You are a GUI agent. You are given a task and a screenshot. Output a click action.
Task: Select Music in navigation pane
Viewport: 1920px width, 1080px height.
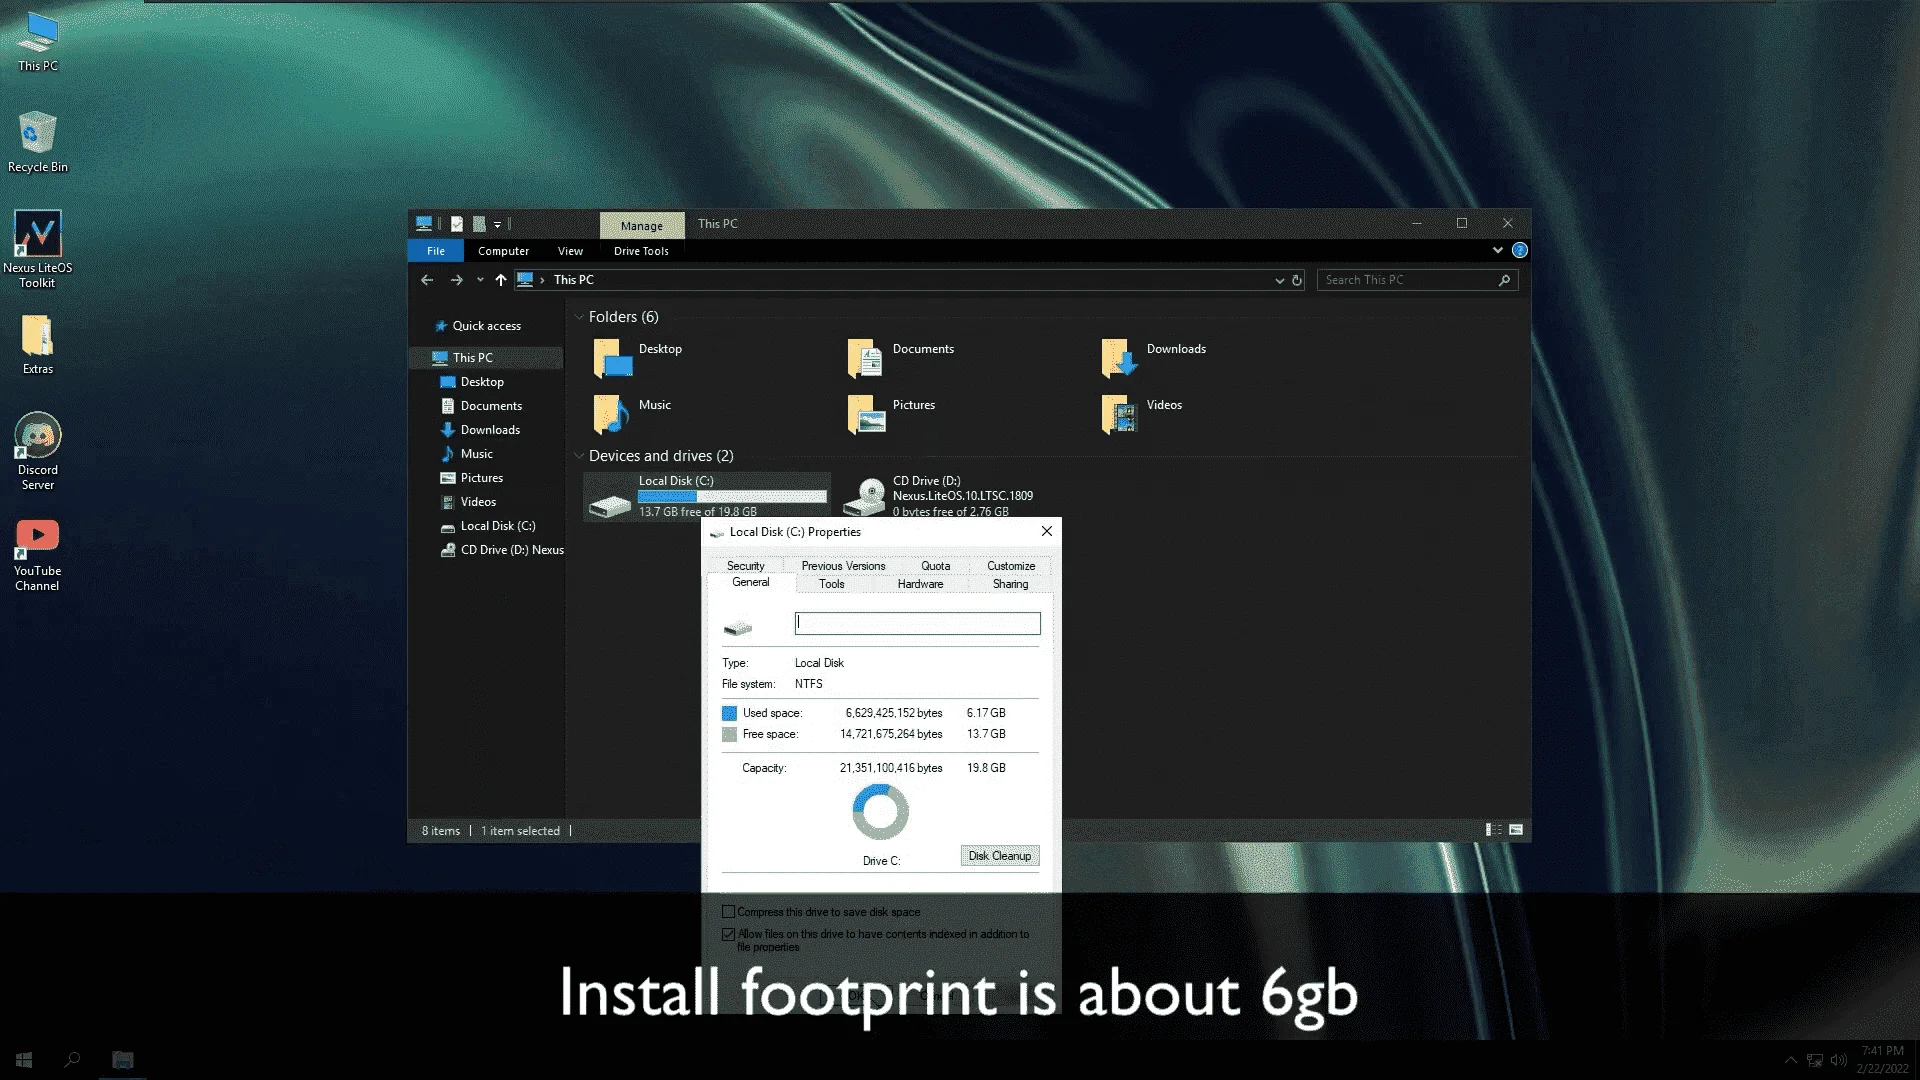(476, 454)
